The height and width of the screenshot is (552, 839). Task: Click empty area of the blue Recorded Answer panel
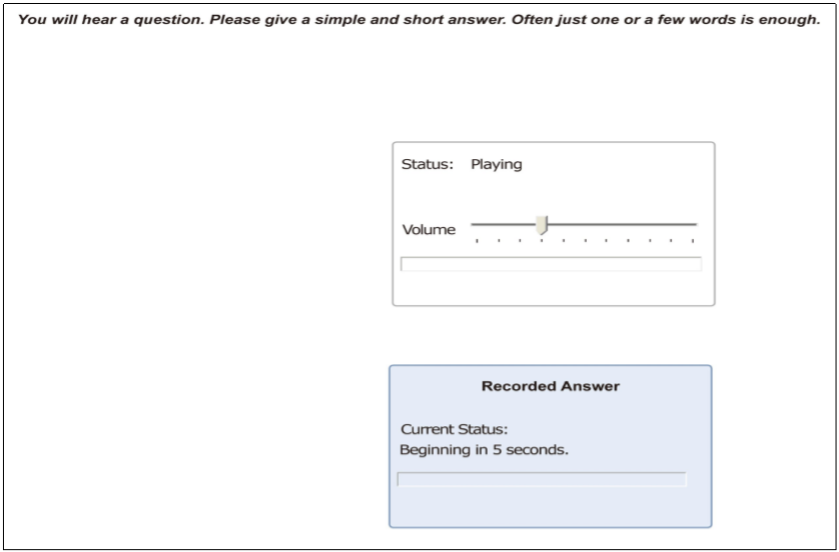pyautogui.click(x=550, y=508)
